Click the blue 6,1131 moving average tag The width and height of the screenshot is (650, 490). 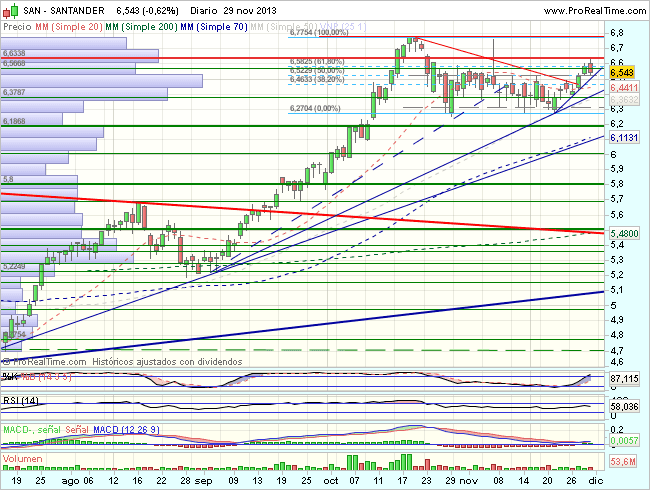[x=624, y=138]
